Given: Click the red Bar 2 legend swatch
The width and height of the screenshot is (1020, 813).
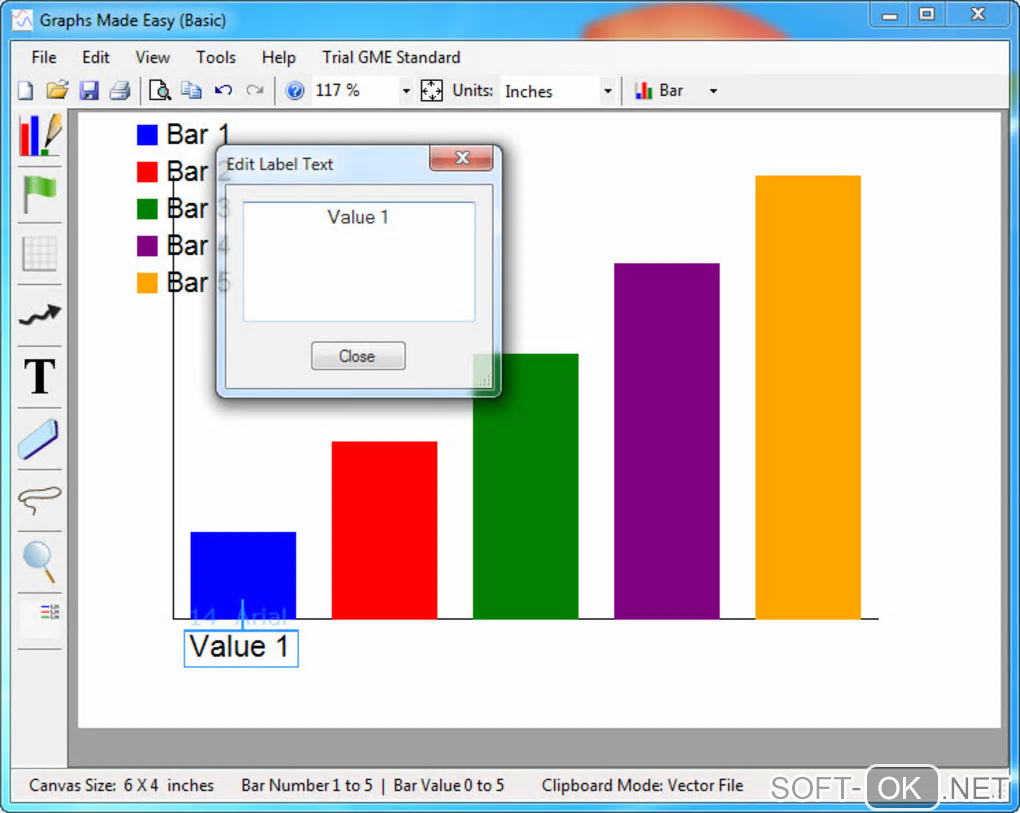Looking at the screenshot, I should (147, 172).
